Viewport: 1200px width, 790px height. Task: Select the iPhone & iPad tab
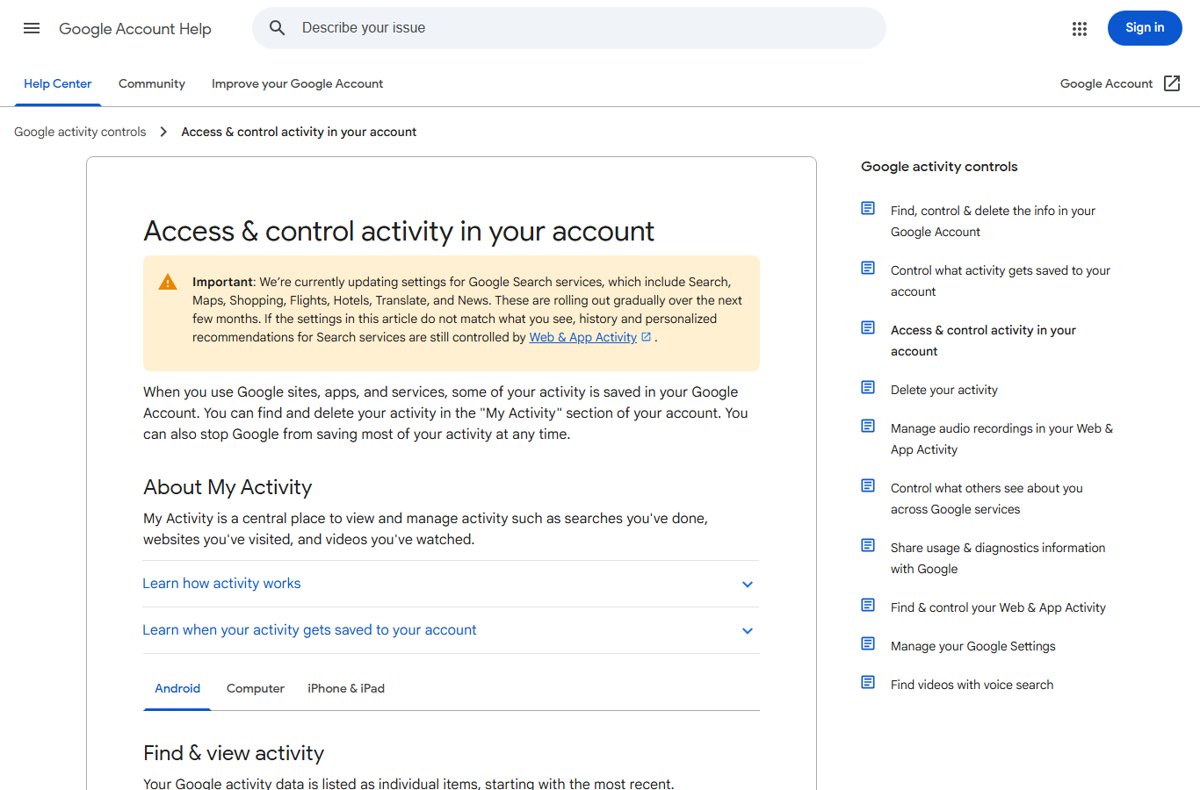click(346, 689)
